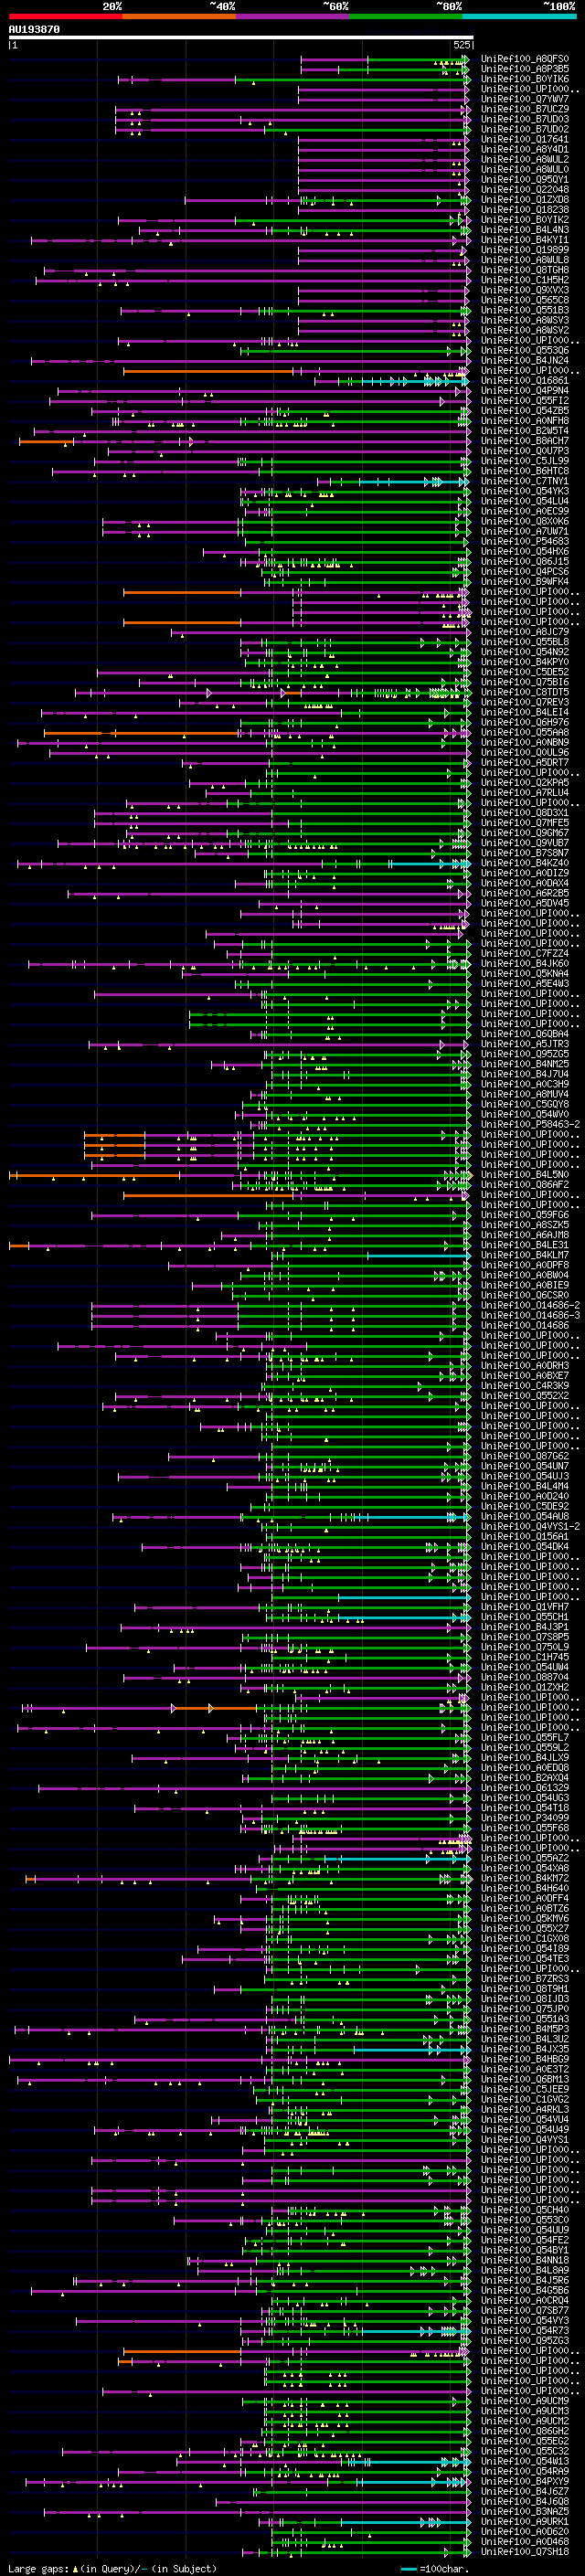Click the UniRef100_O14686-2 label

(530, 1306)
